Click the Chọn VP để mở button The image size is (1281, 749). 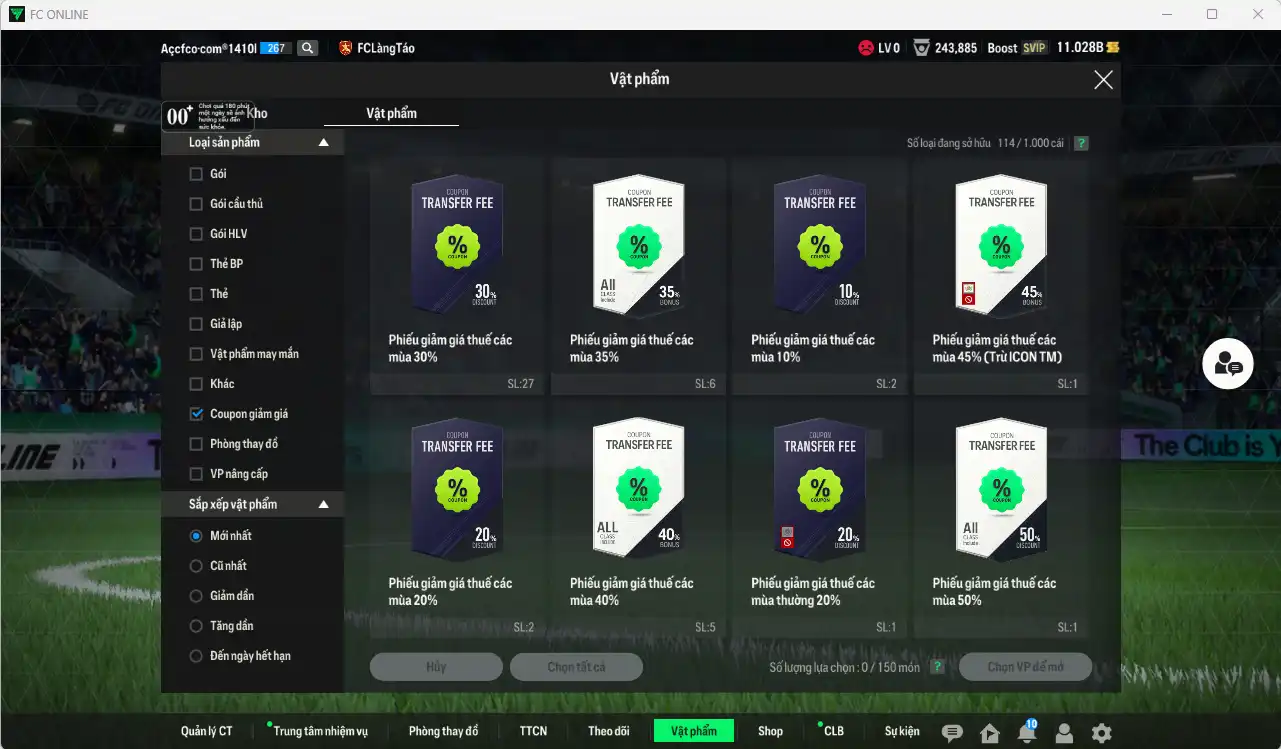coord(1025,667)
